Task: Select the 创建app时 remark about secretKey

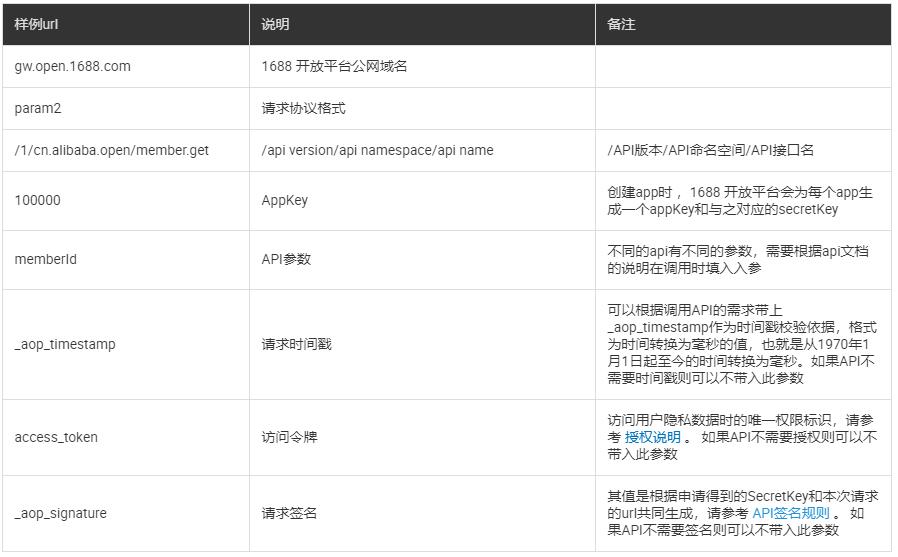Action: 743,201
